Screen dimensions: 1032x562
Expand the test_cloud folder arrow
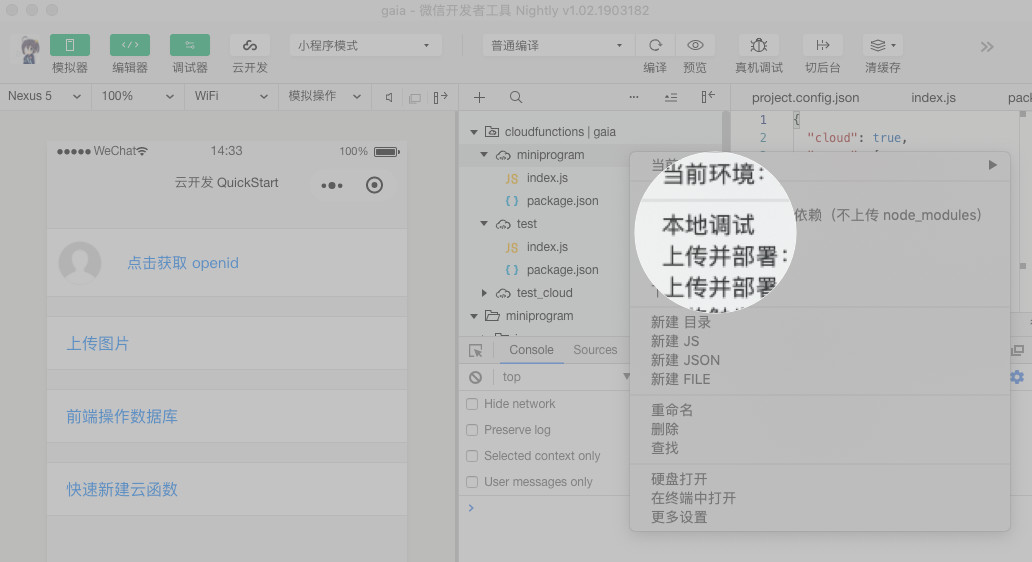[484, 293]
